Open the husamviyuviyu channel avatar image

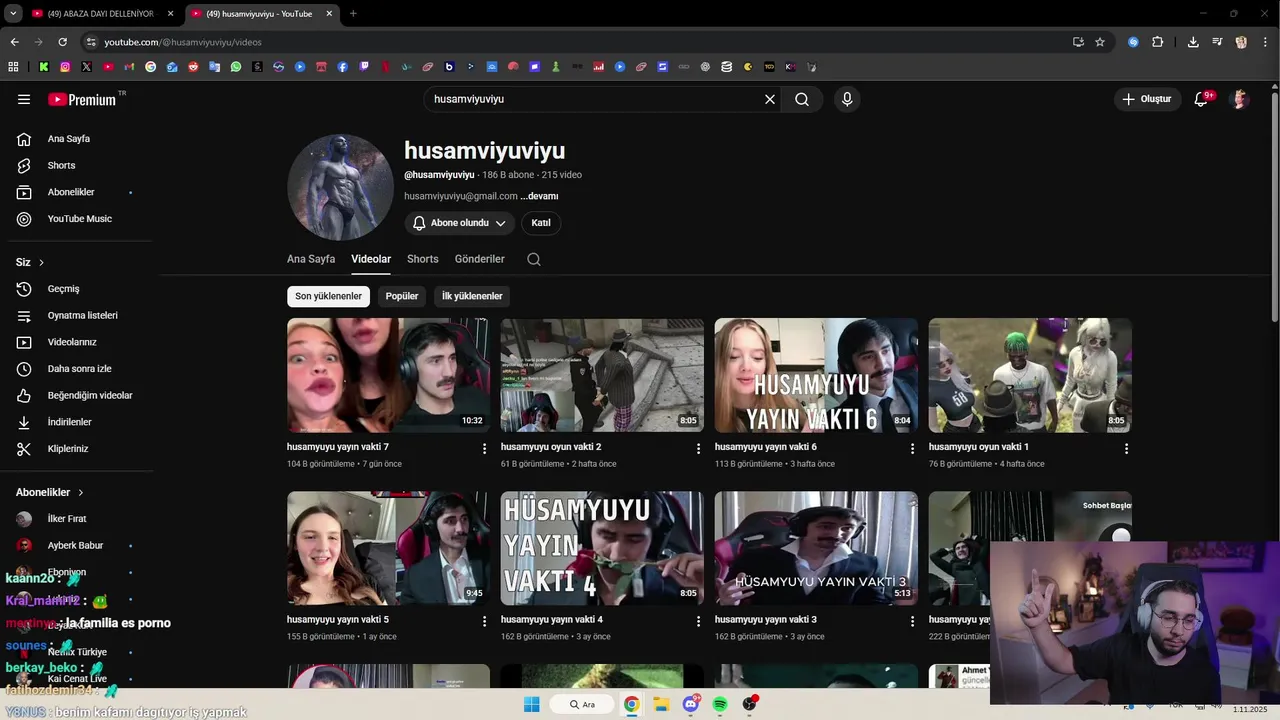click(x=340, y=187)
